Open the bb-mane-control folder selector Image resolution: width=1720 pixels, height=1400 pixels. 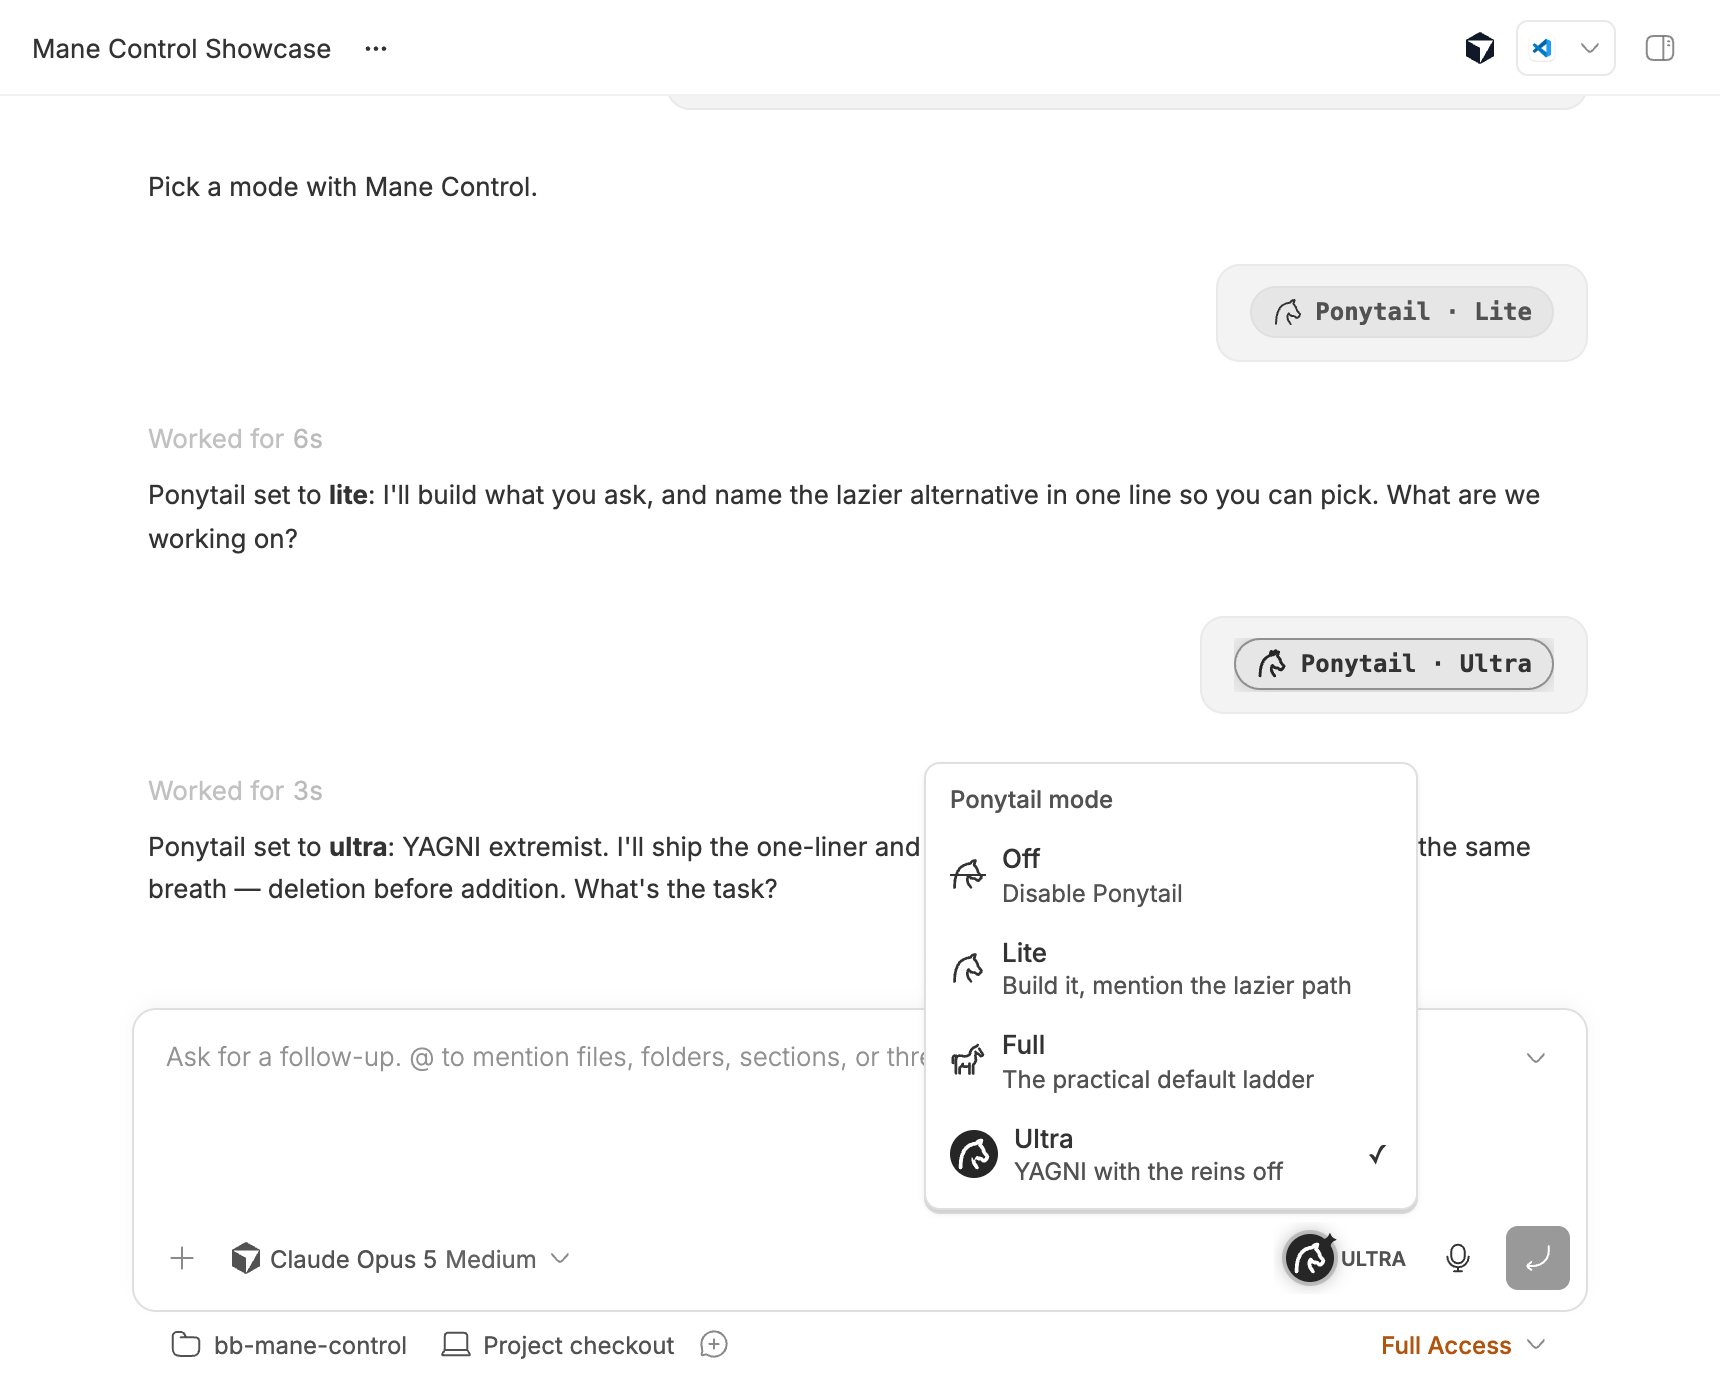(289, 1345)
